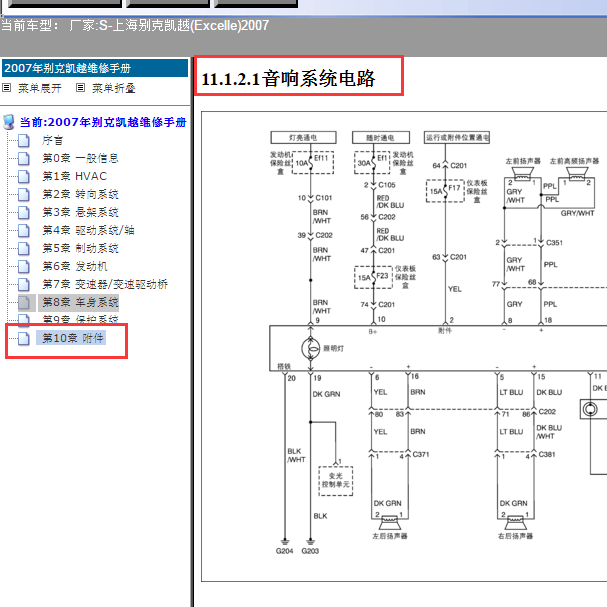Click the 左后扬声器 speaker symbol

(x=389, y=523)
